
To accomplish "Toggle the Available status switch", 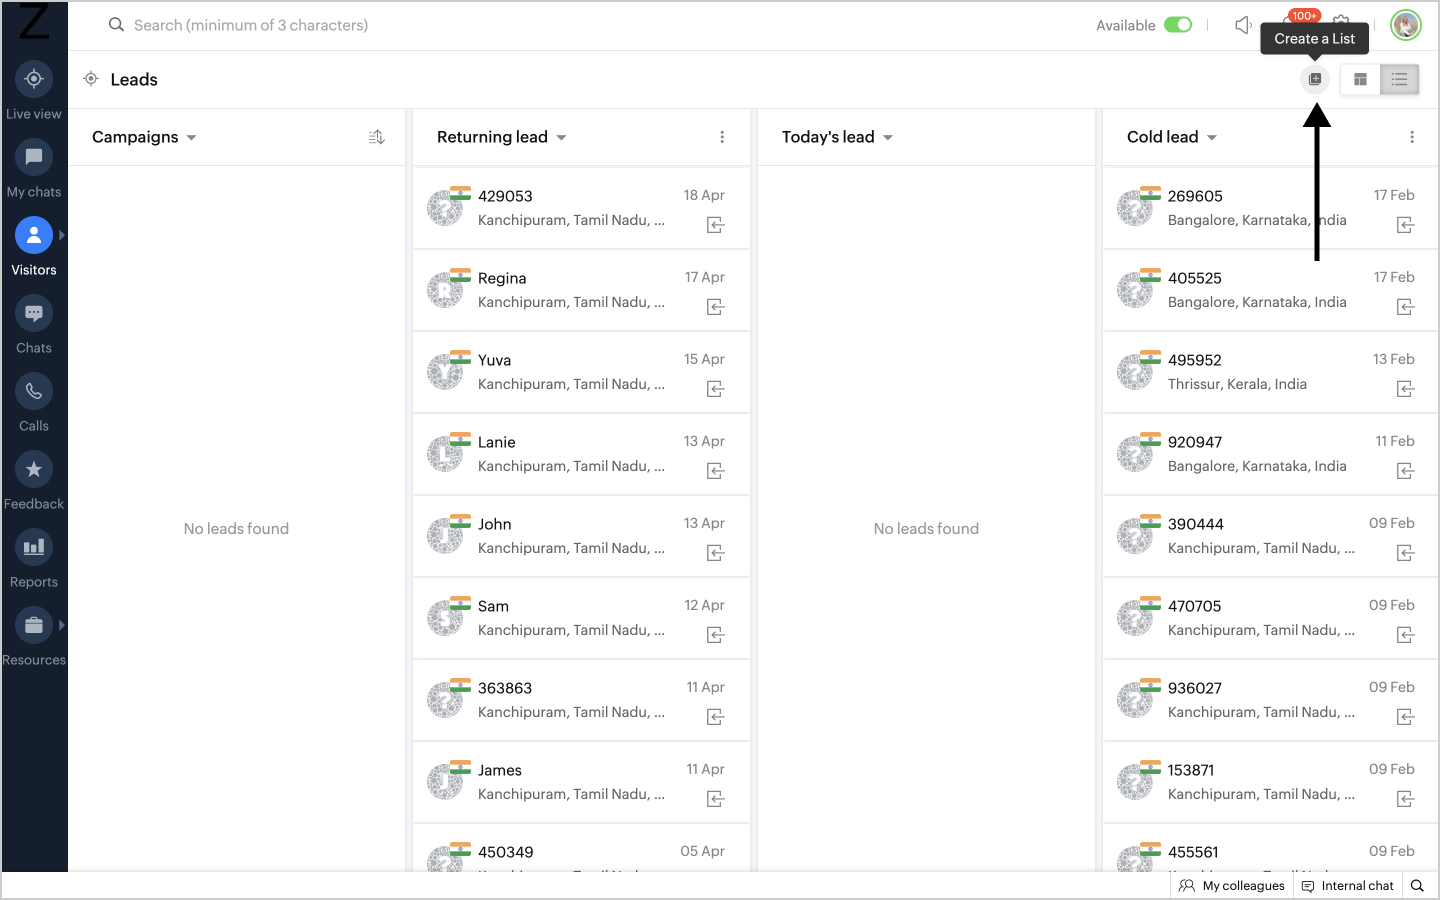I will (1178, 25).
